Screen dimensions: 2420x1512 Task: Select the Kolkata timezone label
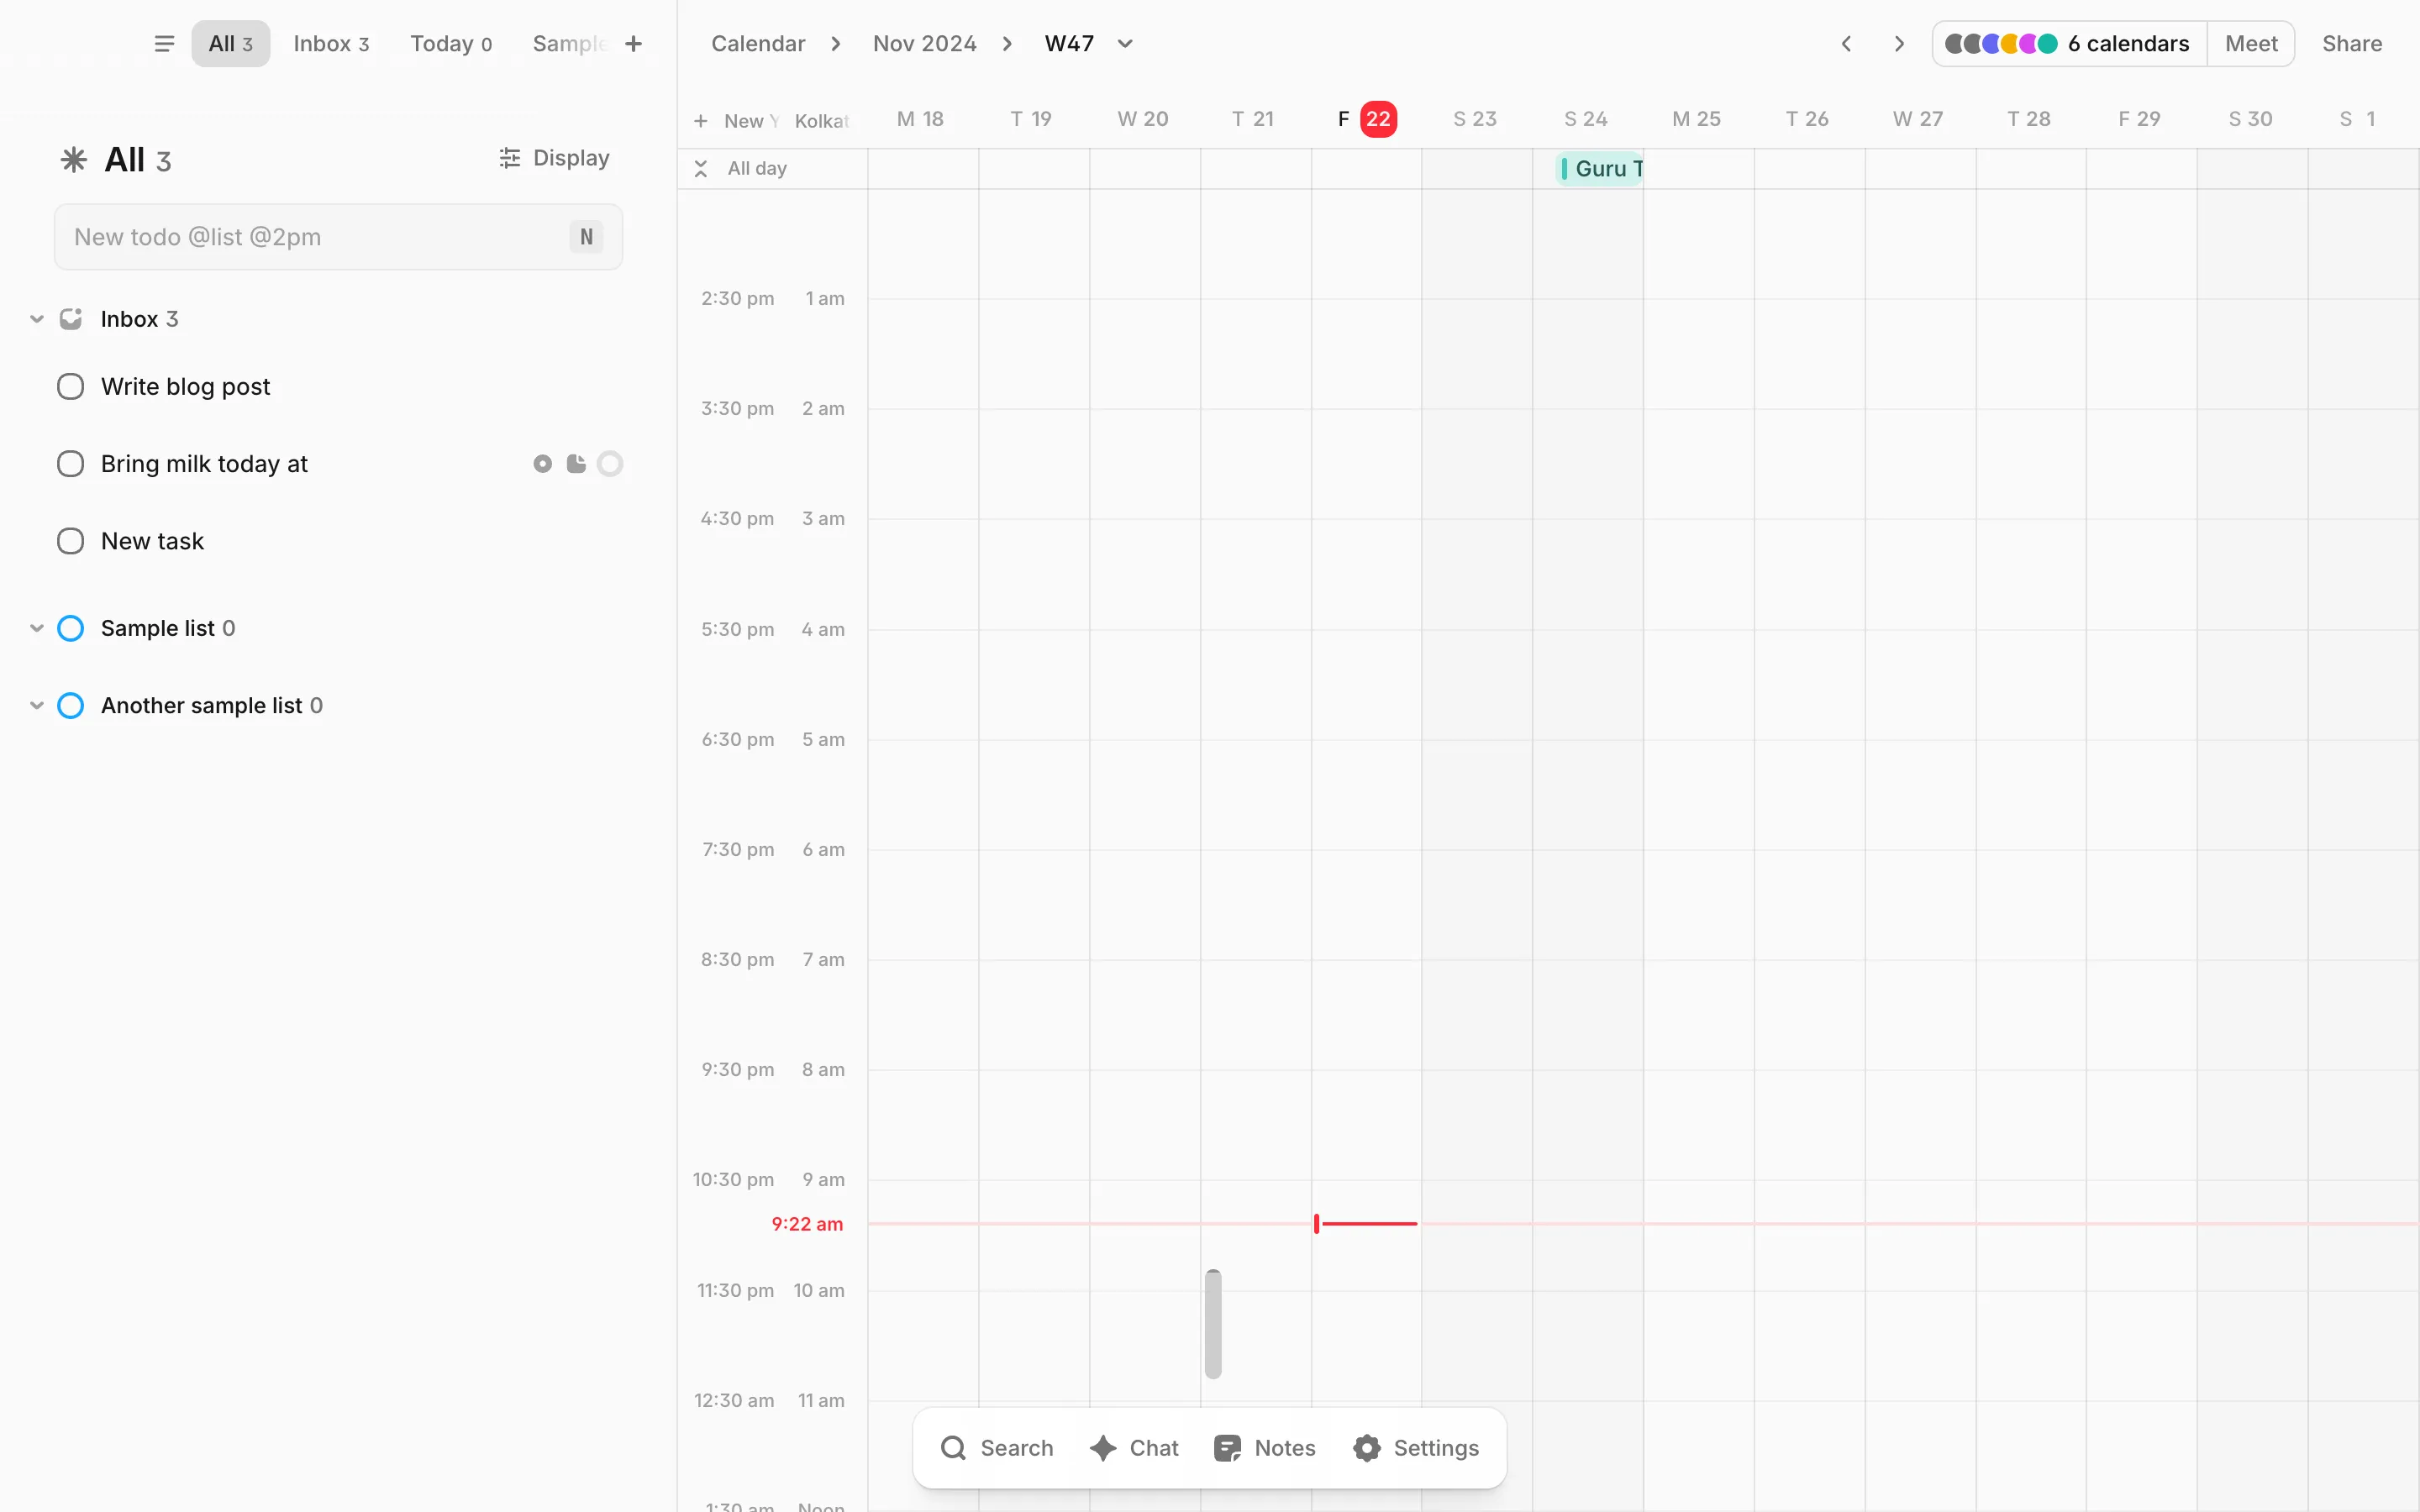pos(822,121)
